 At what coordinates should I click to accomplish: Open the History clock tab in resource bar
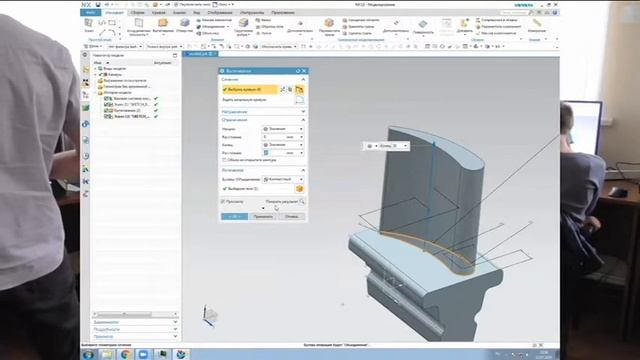86,156
